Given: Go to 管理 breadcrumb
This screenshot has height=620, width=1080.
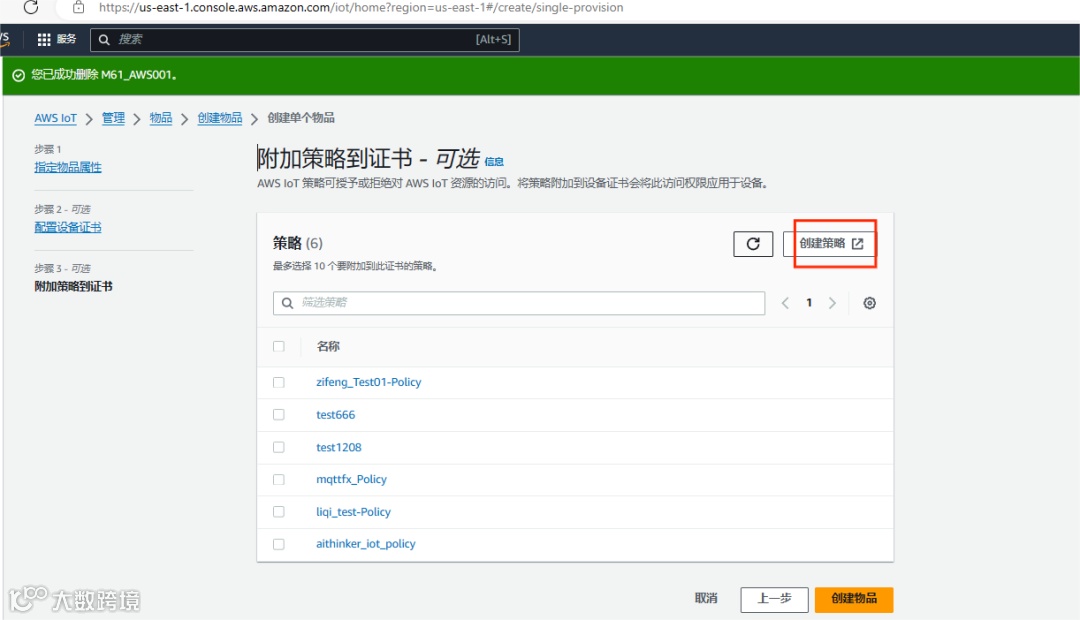Looking at the screenshot, I should (113, 118).
